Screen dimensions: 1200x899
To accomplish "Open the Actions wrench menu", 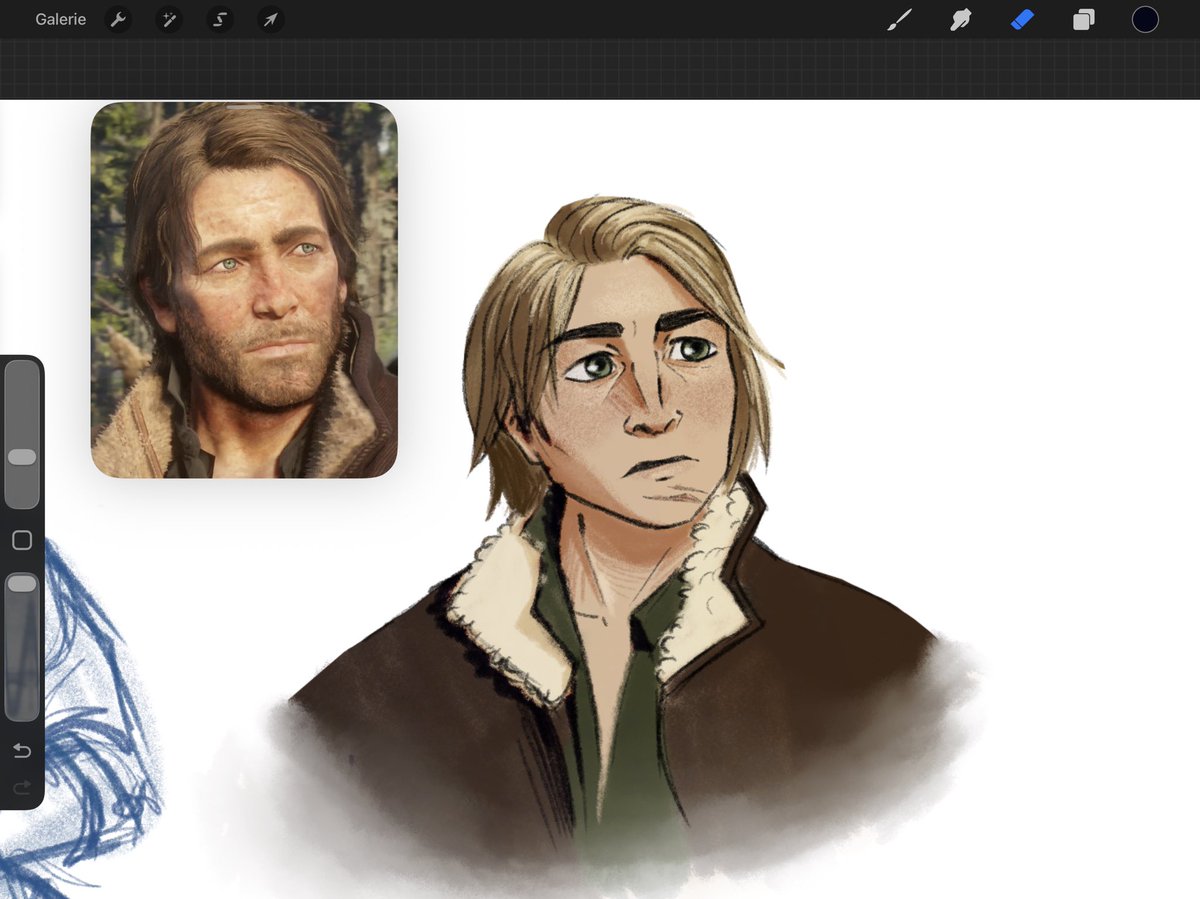I will (118, 19).
